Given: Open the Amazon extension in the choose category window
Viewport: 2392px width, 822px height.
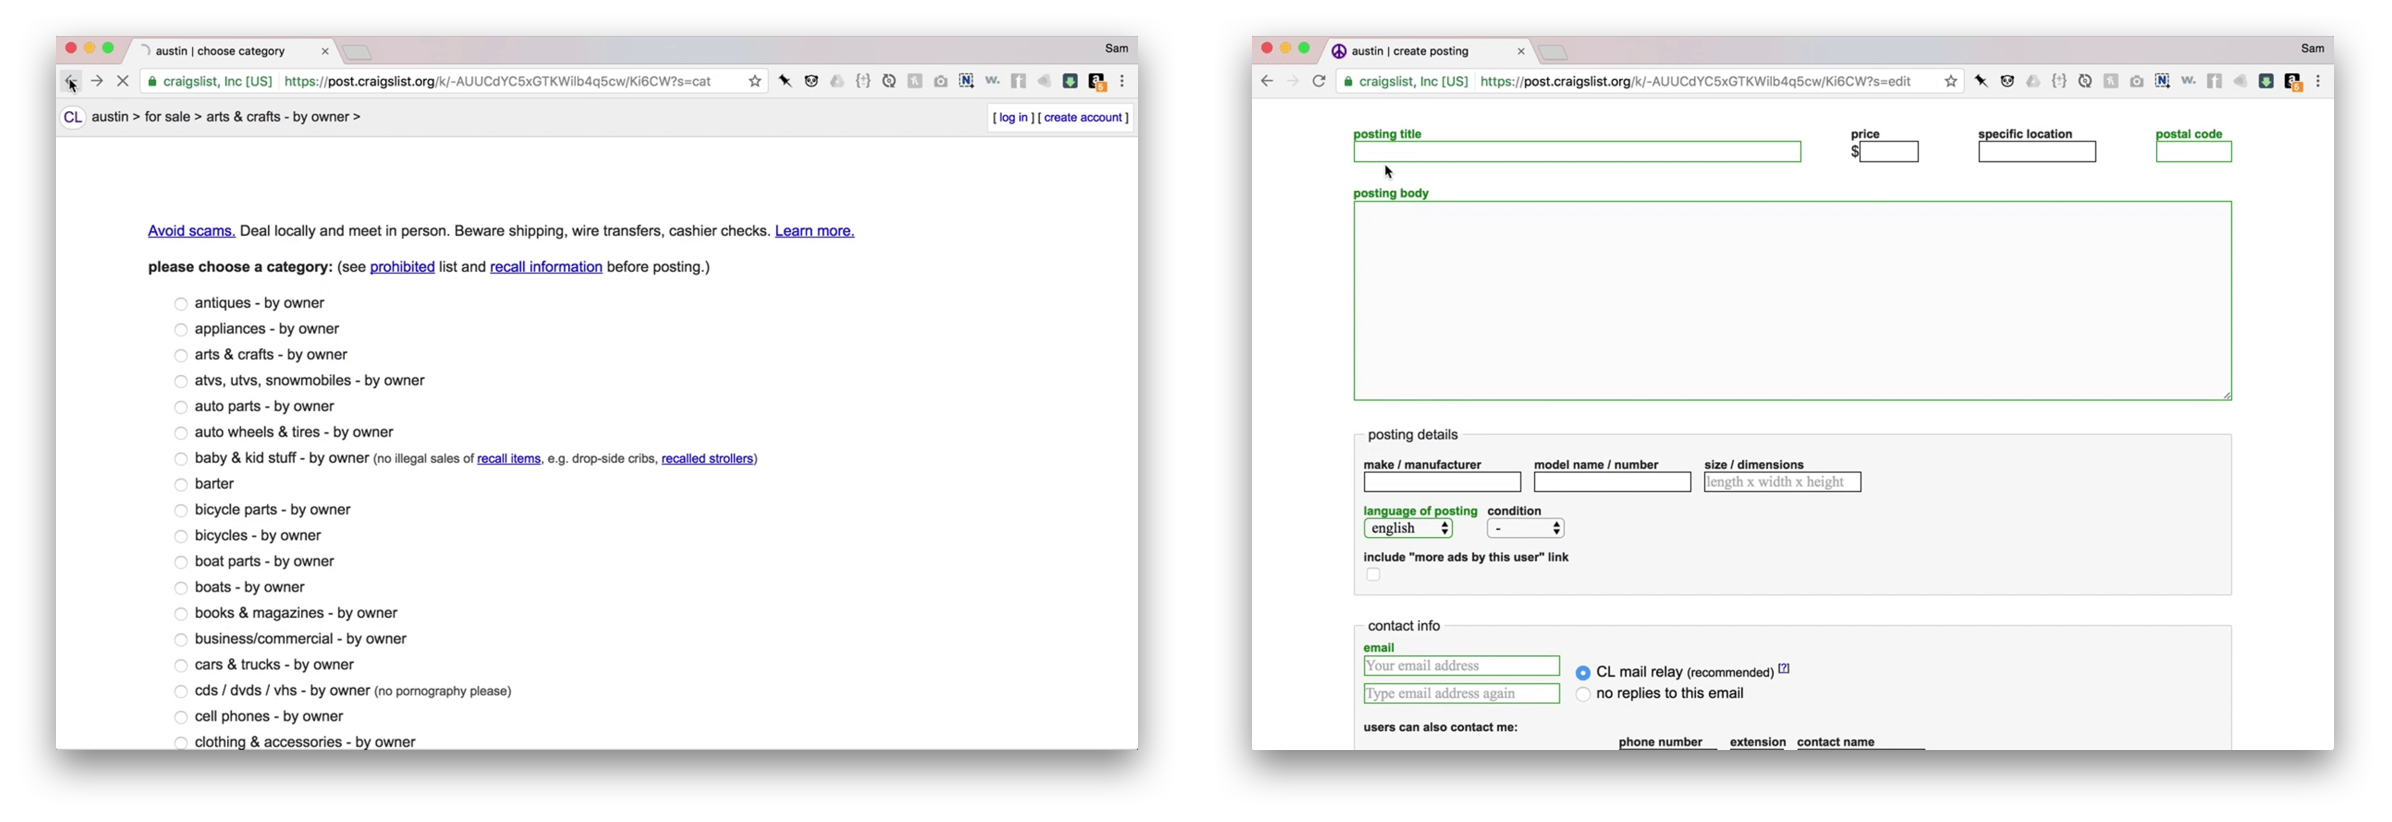Looking at the screenshot, I should click(1097, 82).
